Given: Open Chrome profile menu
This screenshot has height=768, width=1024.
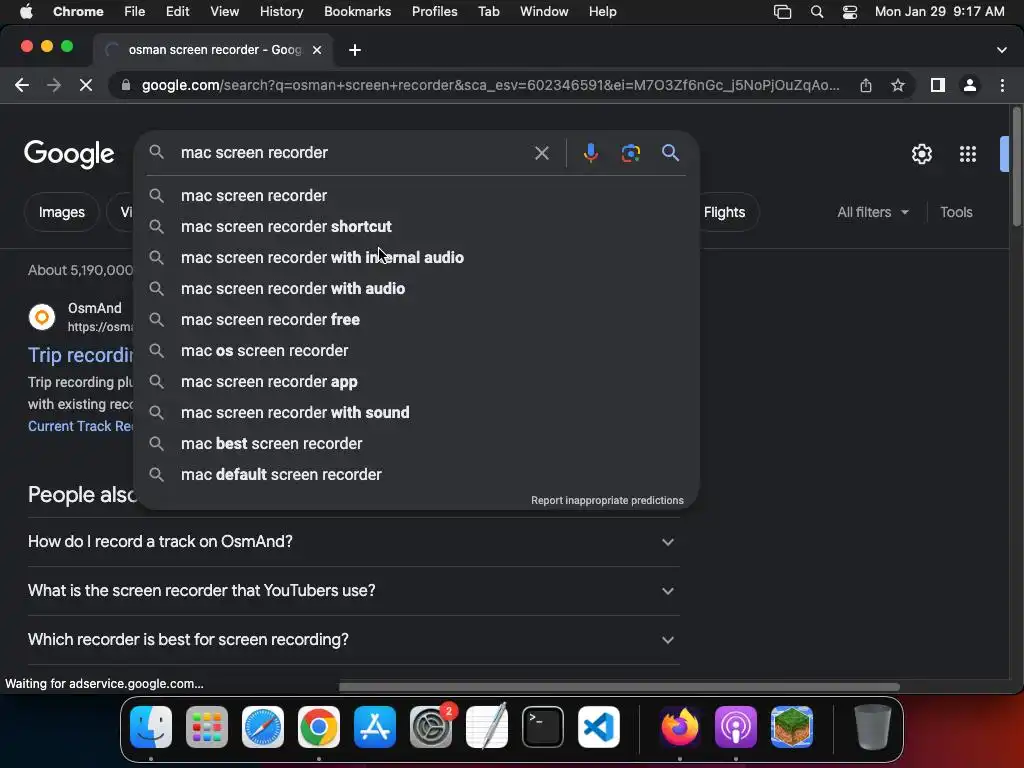Looking at the screenshot, I should [x=970, y=85].
